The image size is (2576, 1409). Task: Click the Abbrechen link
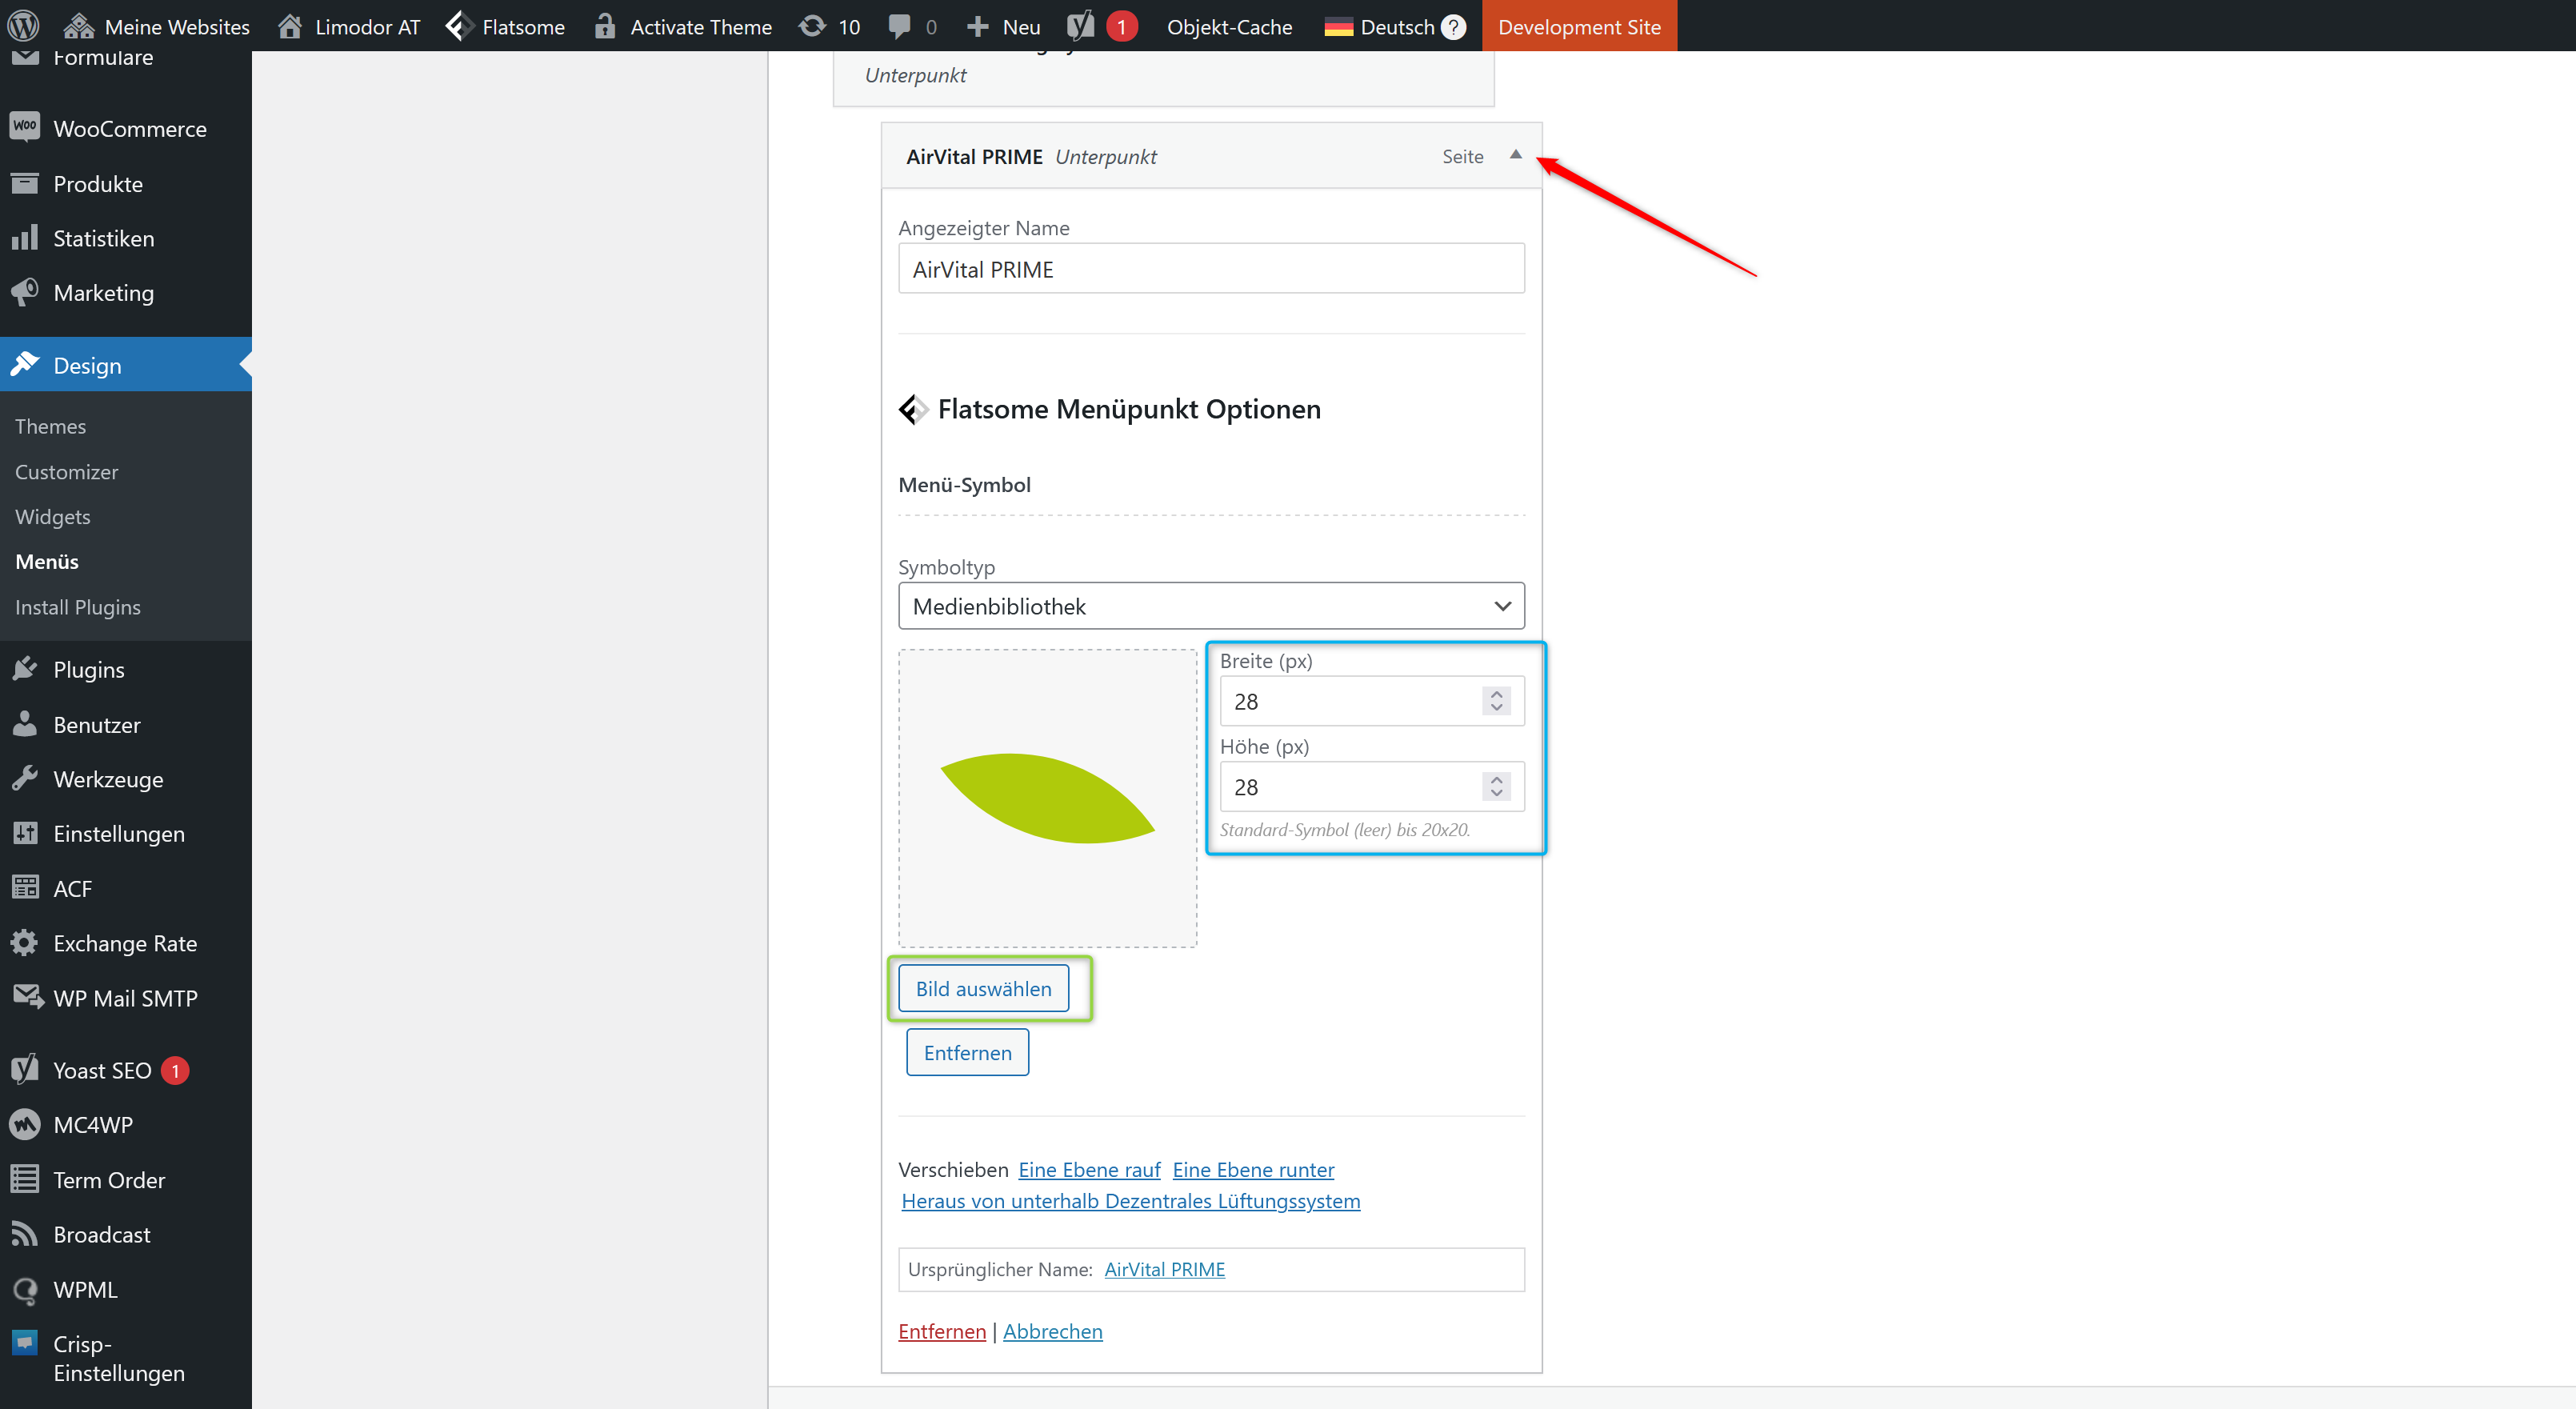click(x=1052, y=1331)
